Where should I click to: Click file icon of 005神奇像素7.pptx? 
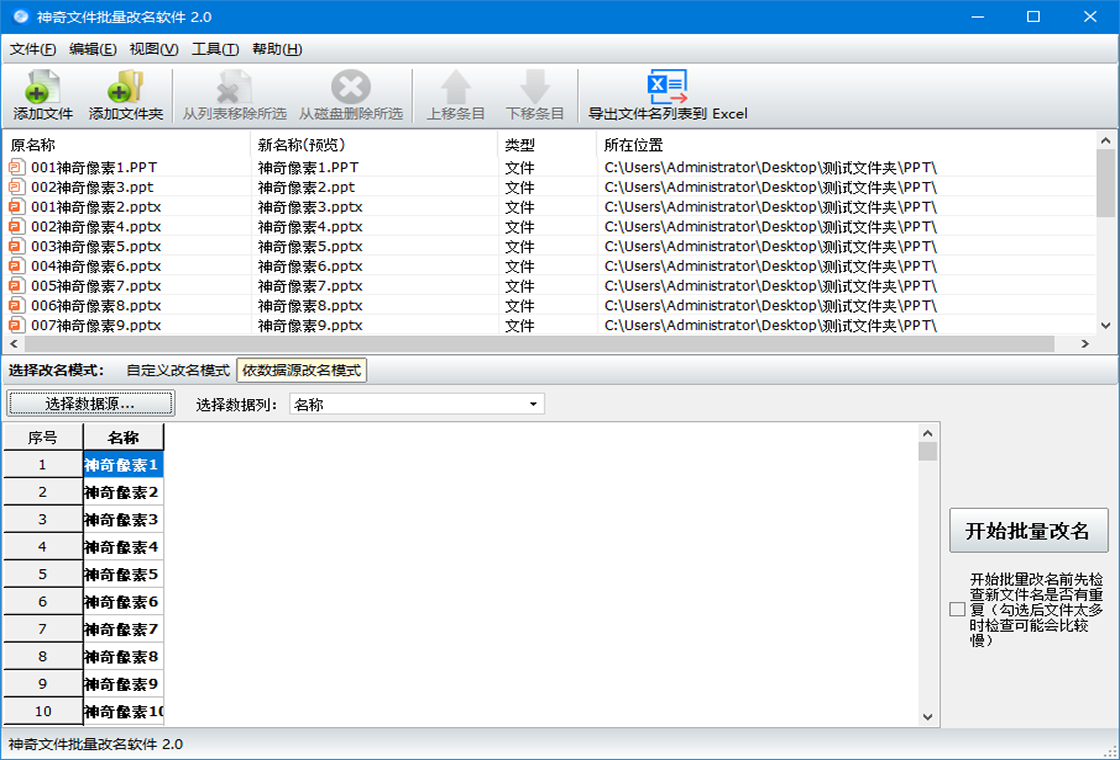click(16, 286)
